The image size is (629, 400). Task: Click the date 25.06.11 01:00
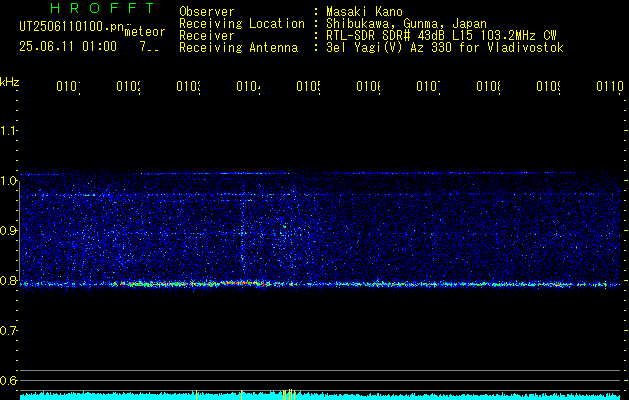[68, 47]
